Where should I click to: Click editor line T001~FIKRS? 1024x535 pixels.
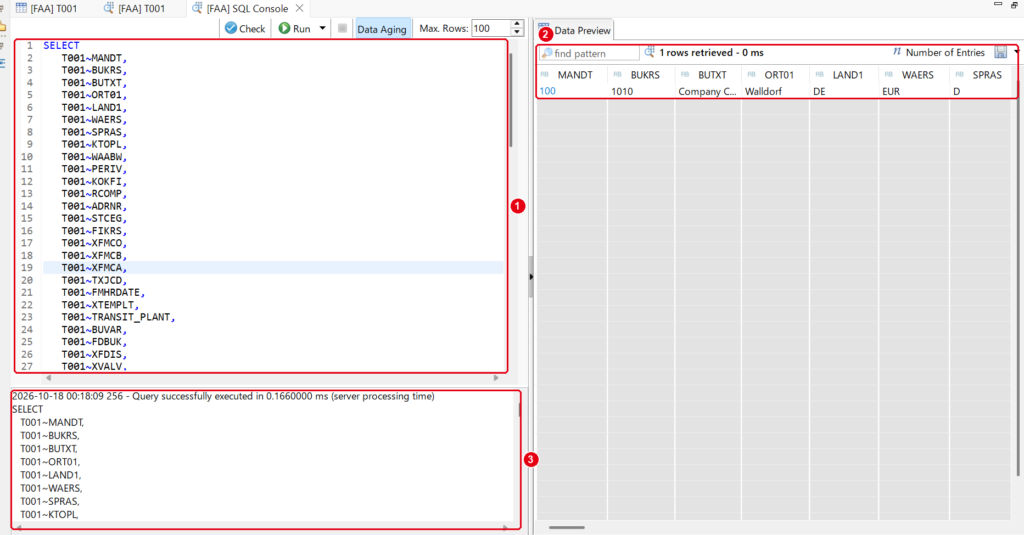click(x=94, y=231)
